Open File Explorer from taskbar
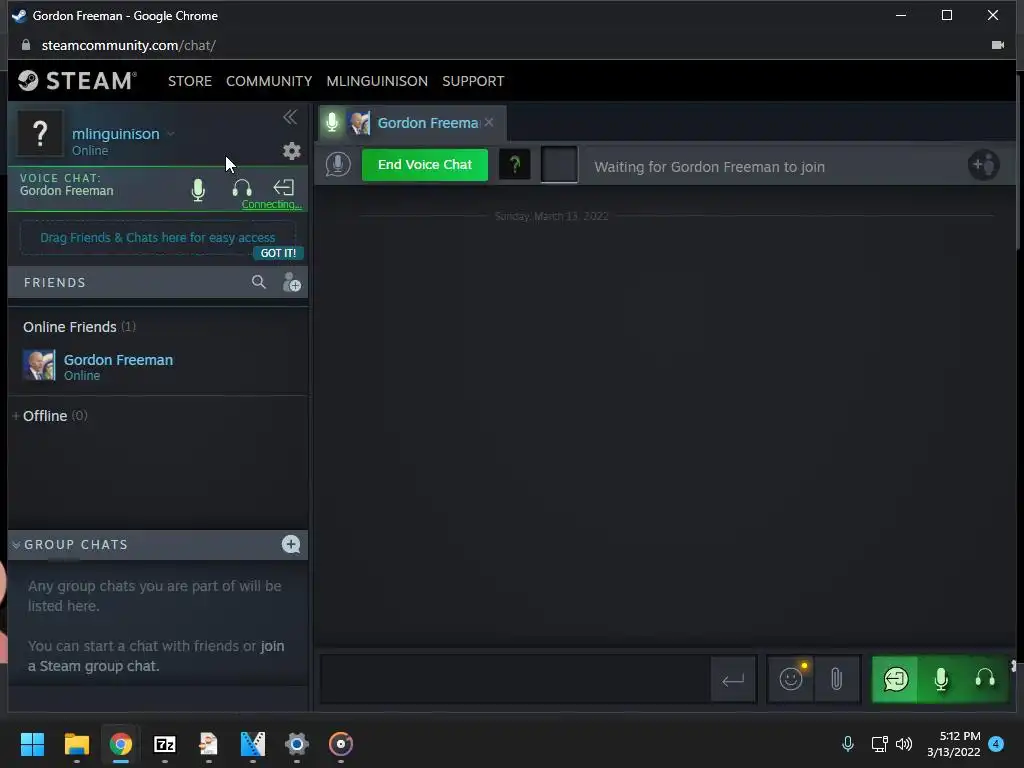This screenshot has height=768, width=1024. click(76, 744)
